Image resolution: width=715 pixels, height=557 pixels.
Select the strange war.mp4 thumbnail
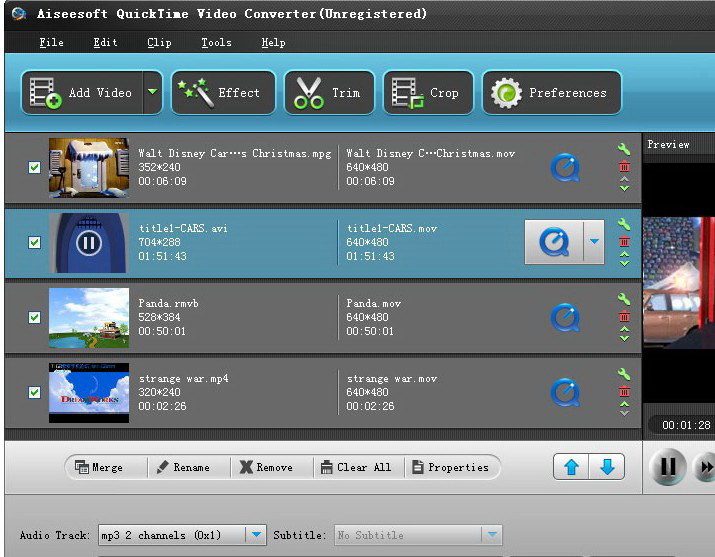tap(89, 392)
